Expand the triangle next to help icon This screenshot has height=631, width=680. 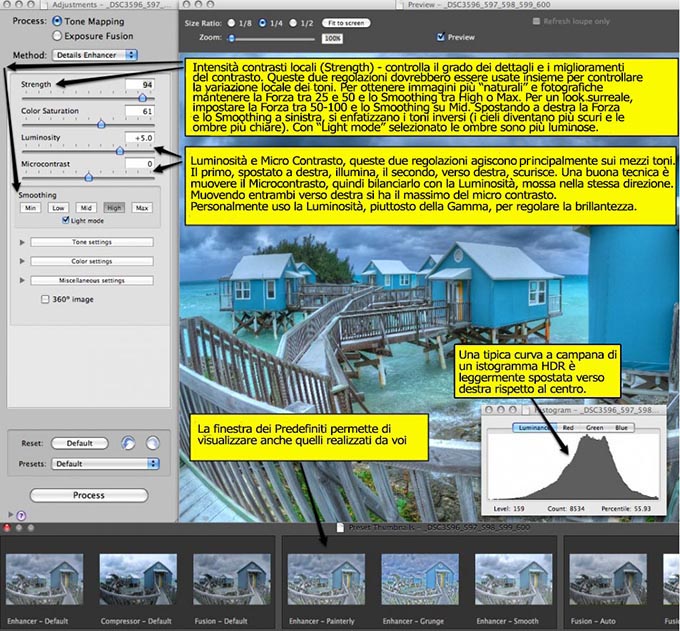point(10,515)
